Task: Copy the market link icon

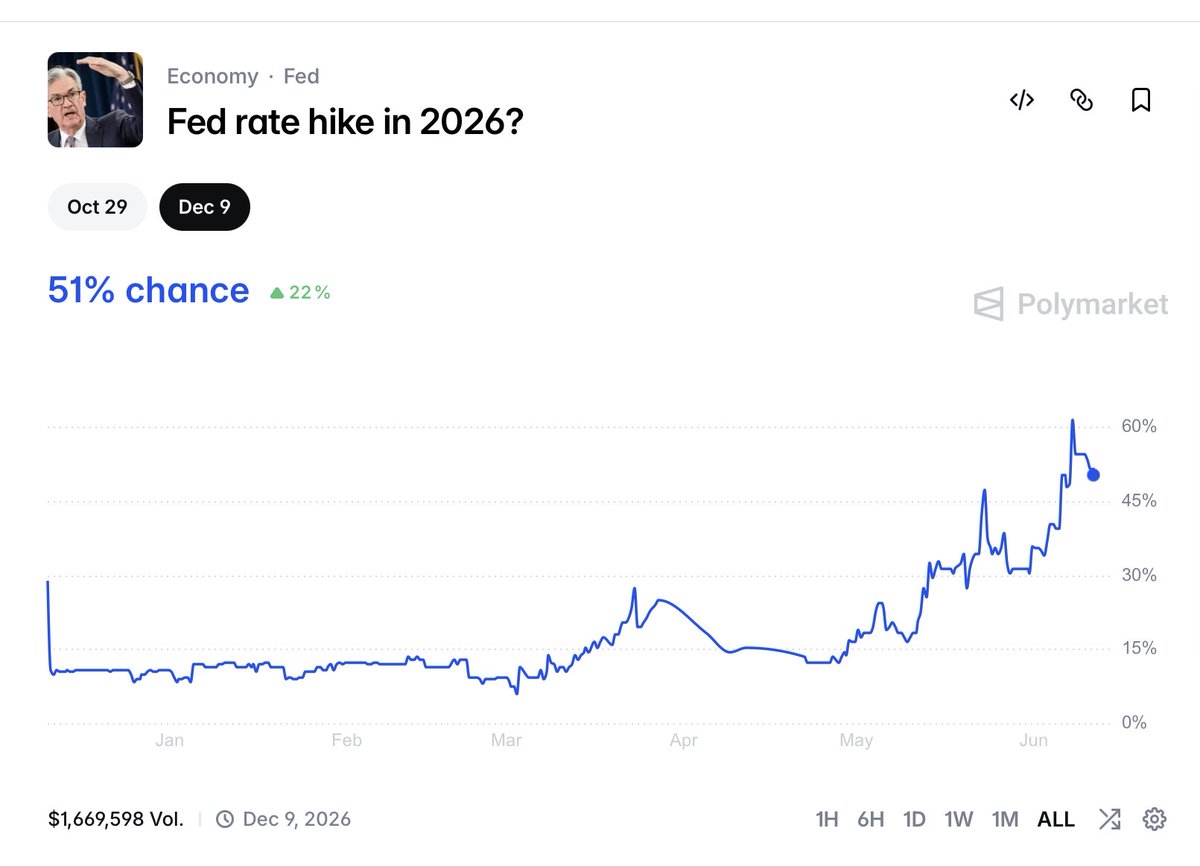Action: (1081, 100)
